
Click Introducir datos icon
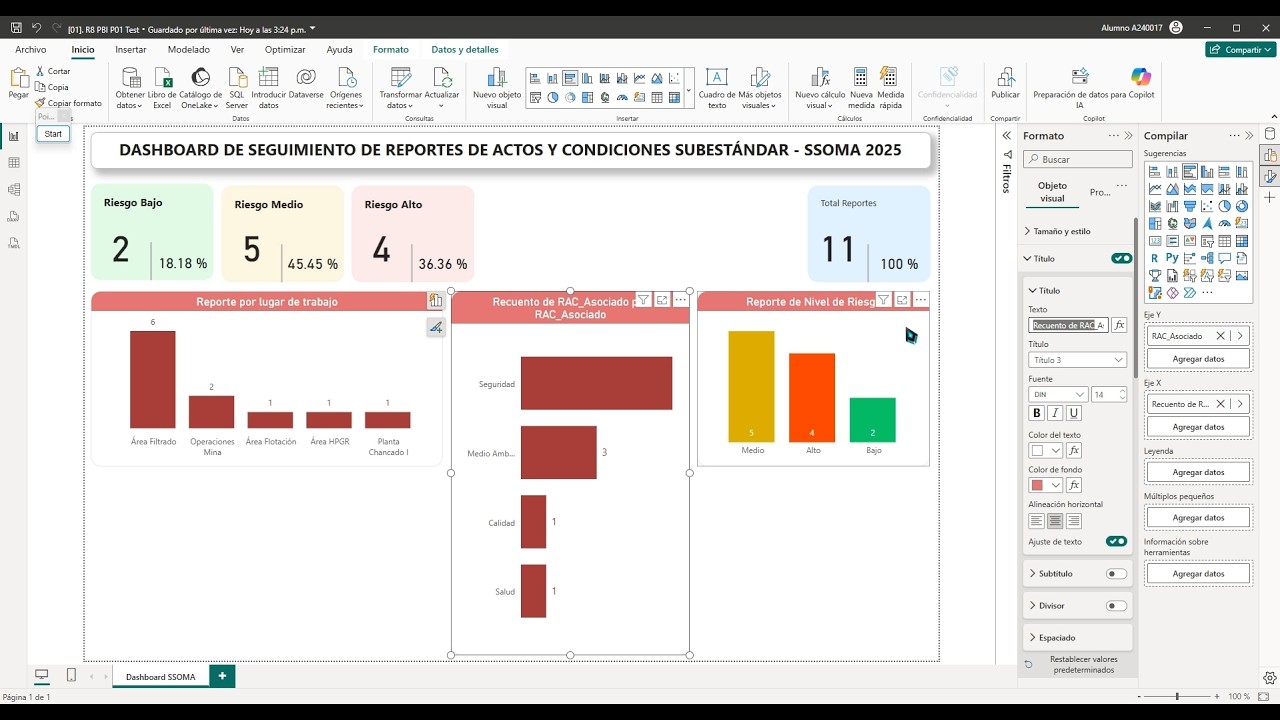[268, 78]
